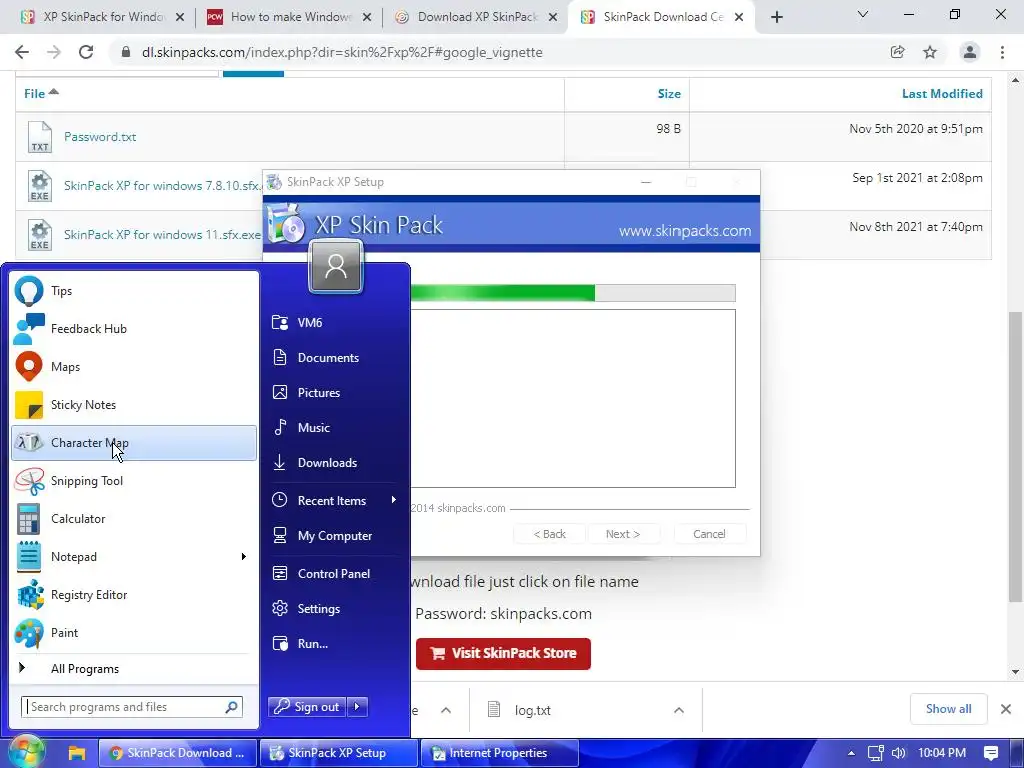Click Back in SkinPack XP Setup
Viewport: 1024px width, 768px height.
(x=550, y=534)
